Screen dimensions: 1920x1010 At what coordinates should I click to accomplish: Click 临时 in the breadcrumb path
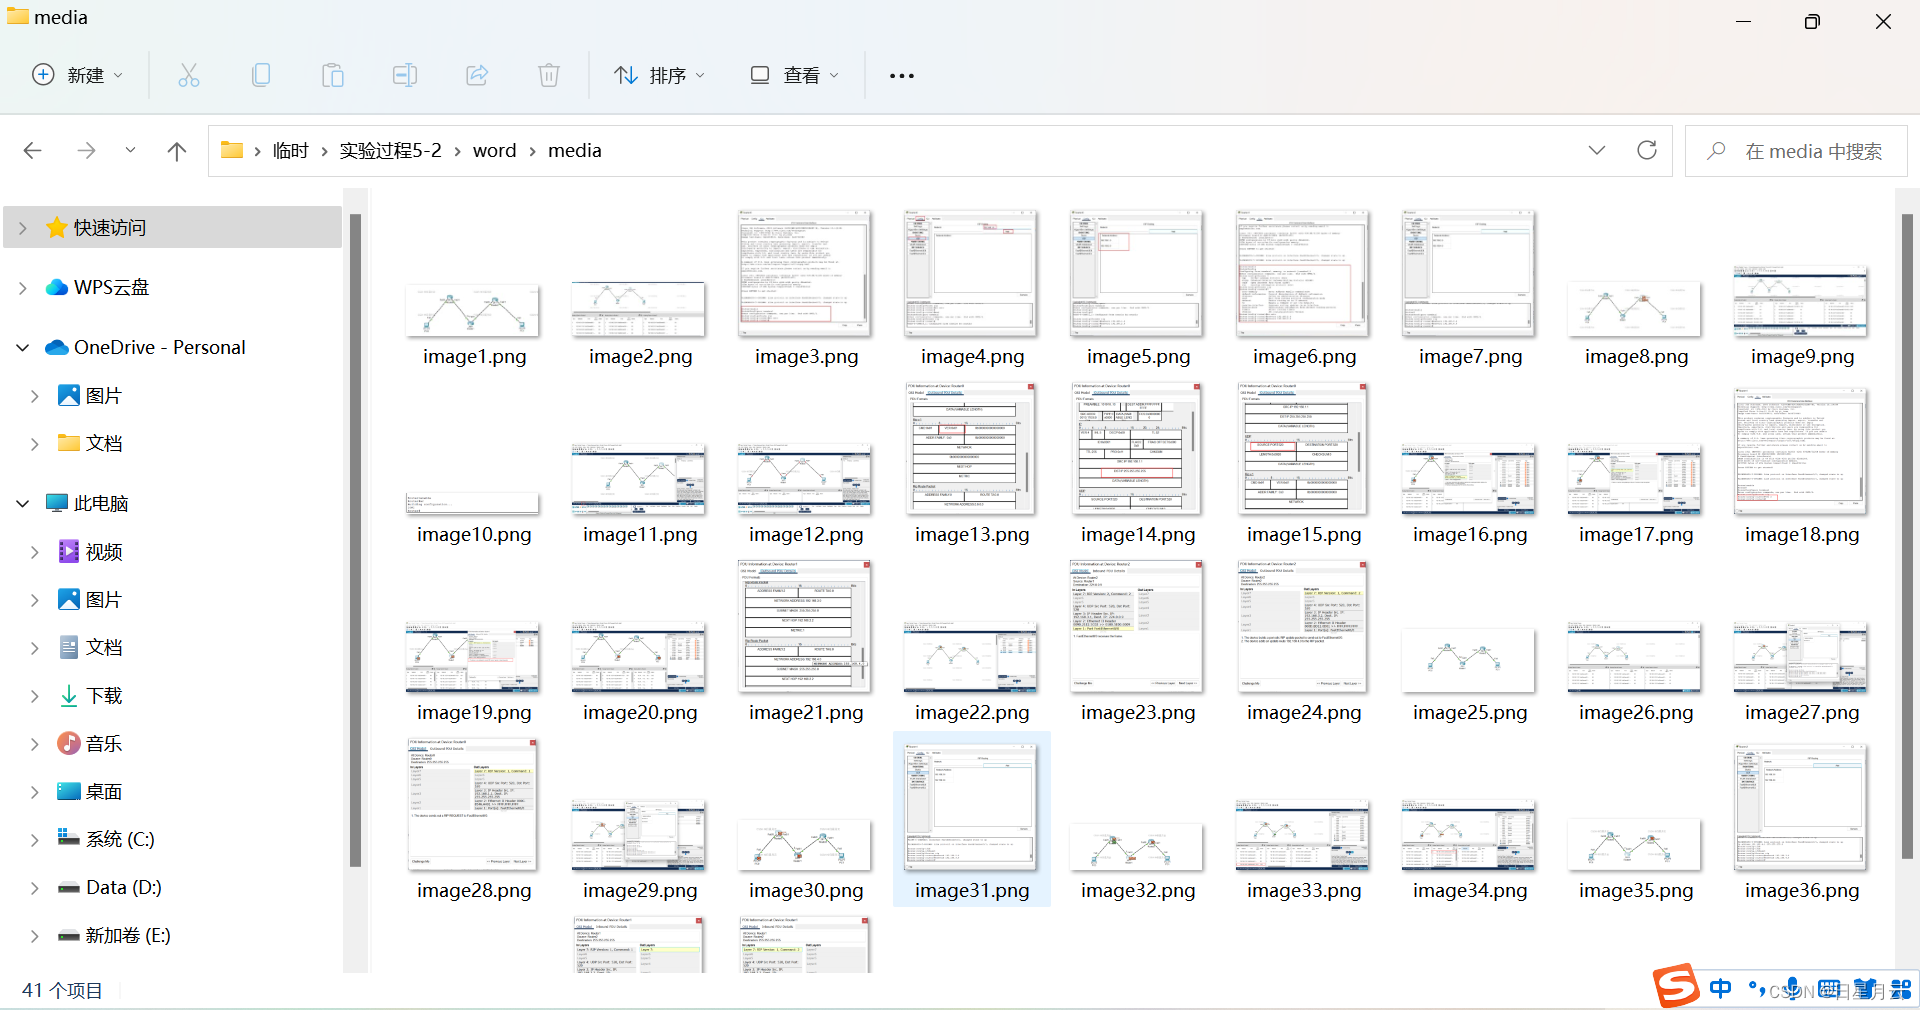click(291, 151)
